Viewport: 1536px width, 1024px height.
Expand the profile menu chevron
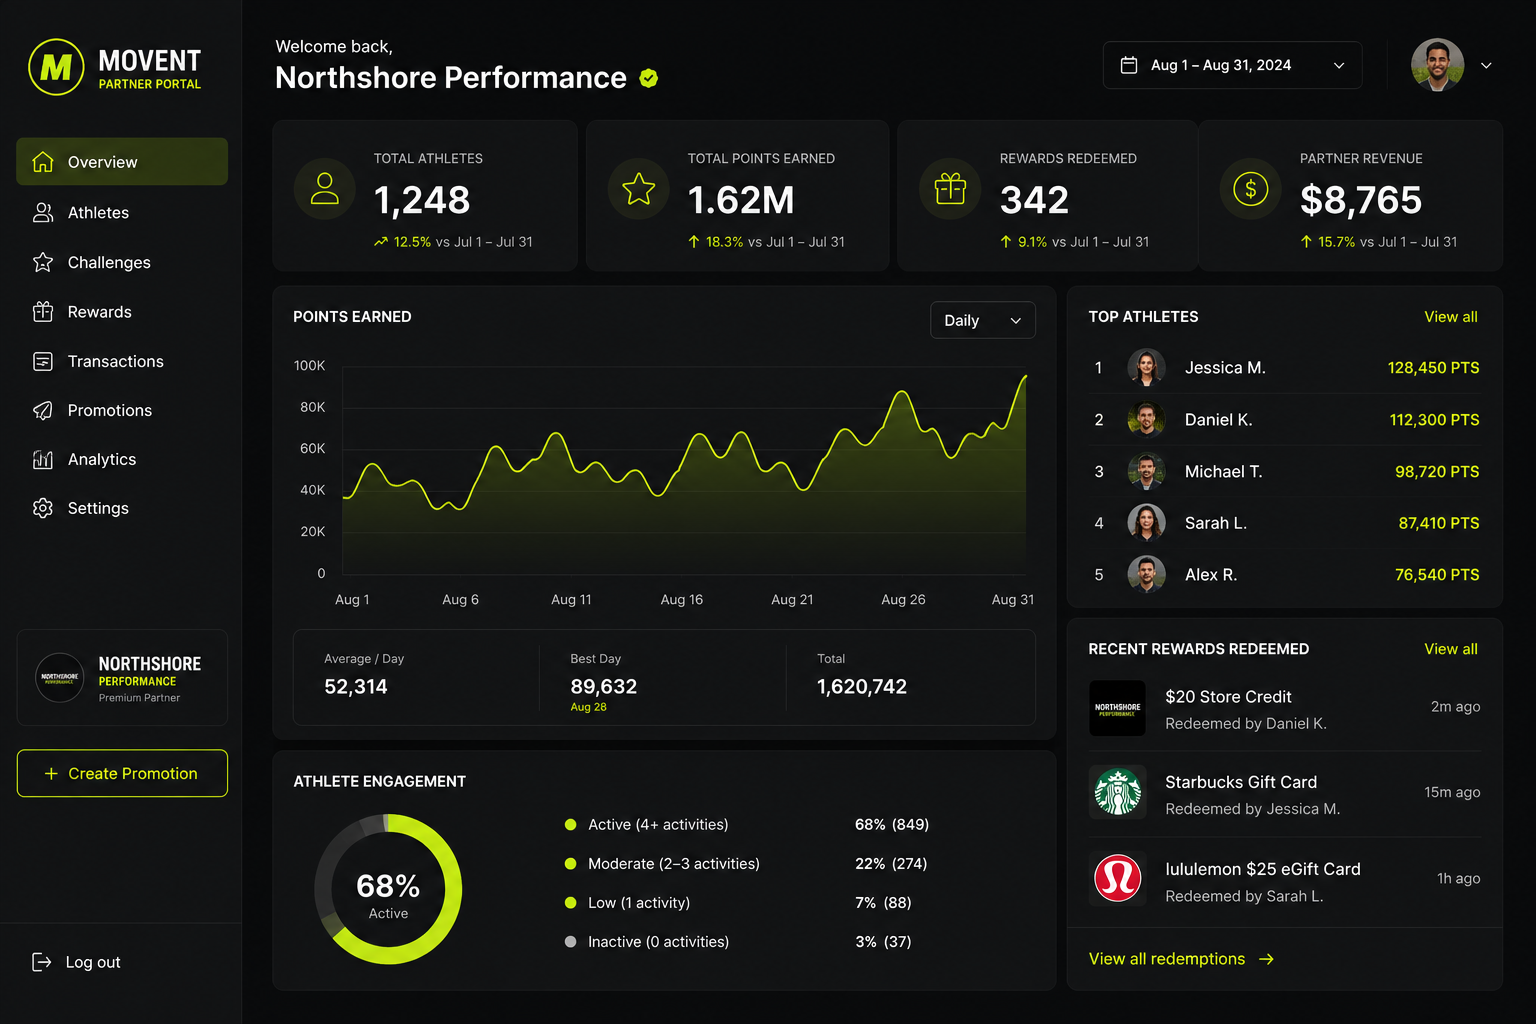click(x=1486, y=66)
